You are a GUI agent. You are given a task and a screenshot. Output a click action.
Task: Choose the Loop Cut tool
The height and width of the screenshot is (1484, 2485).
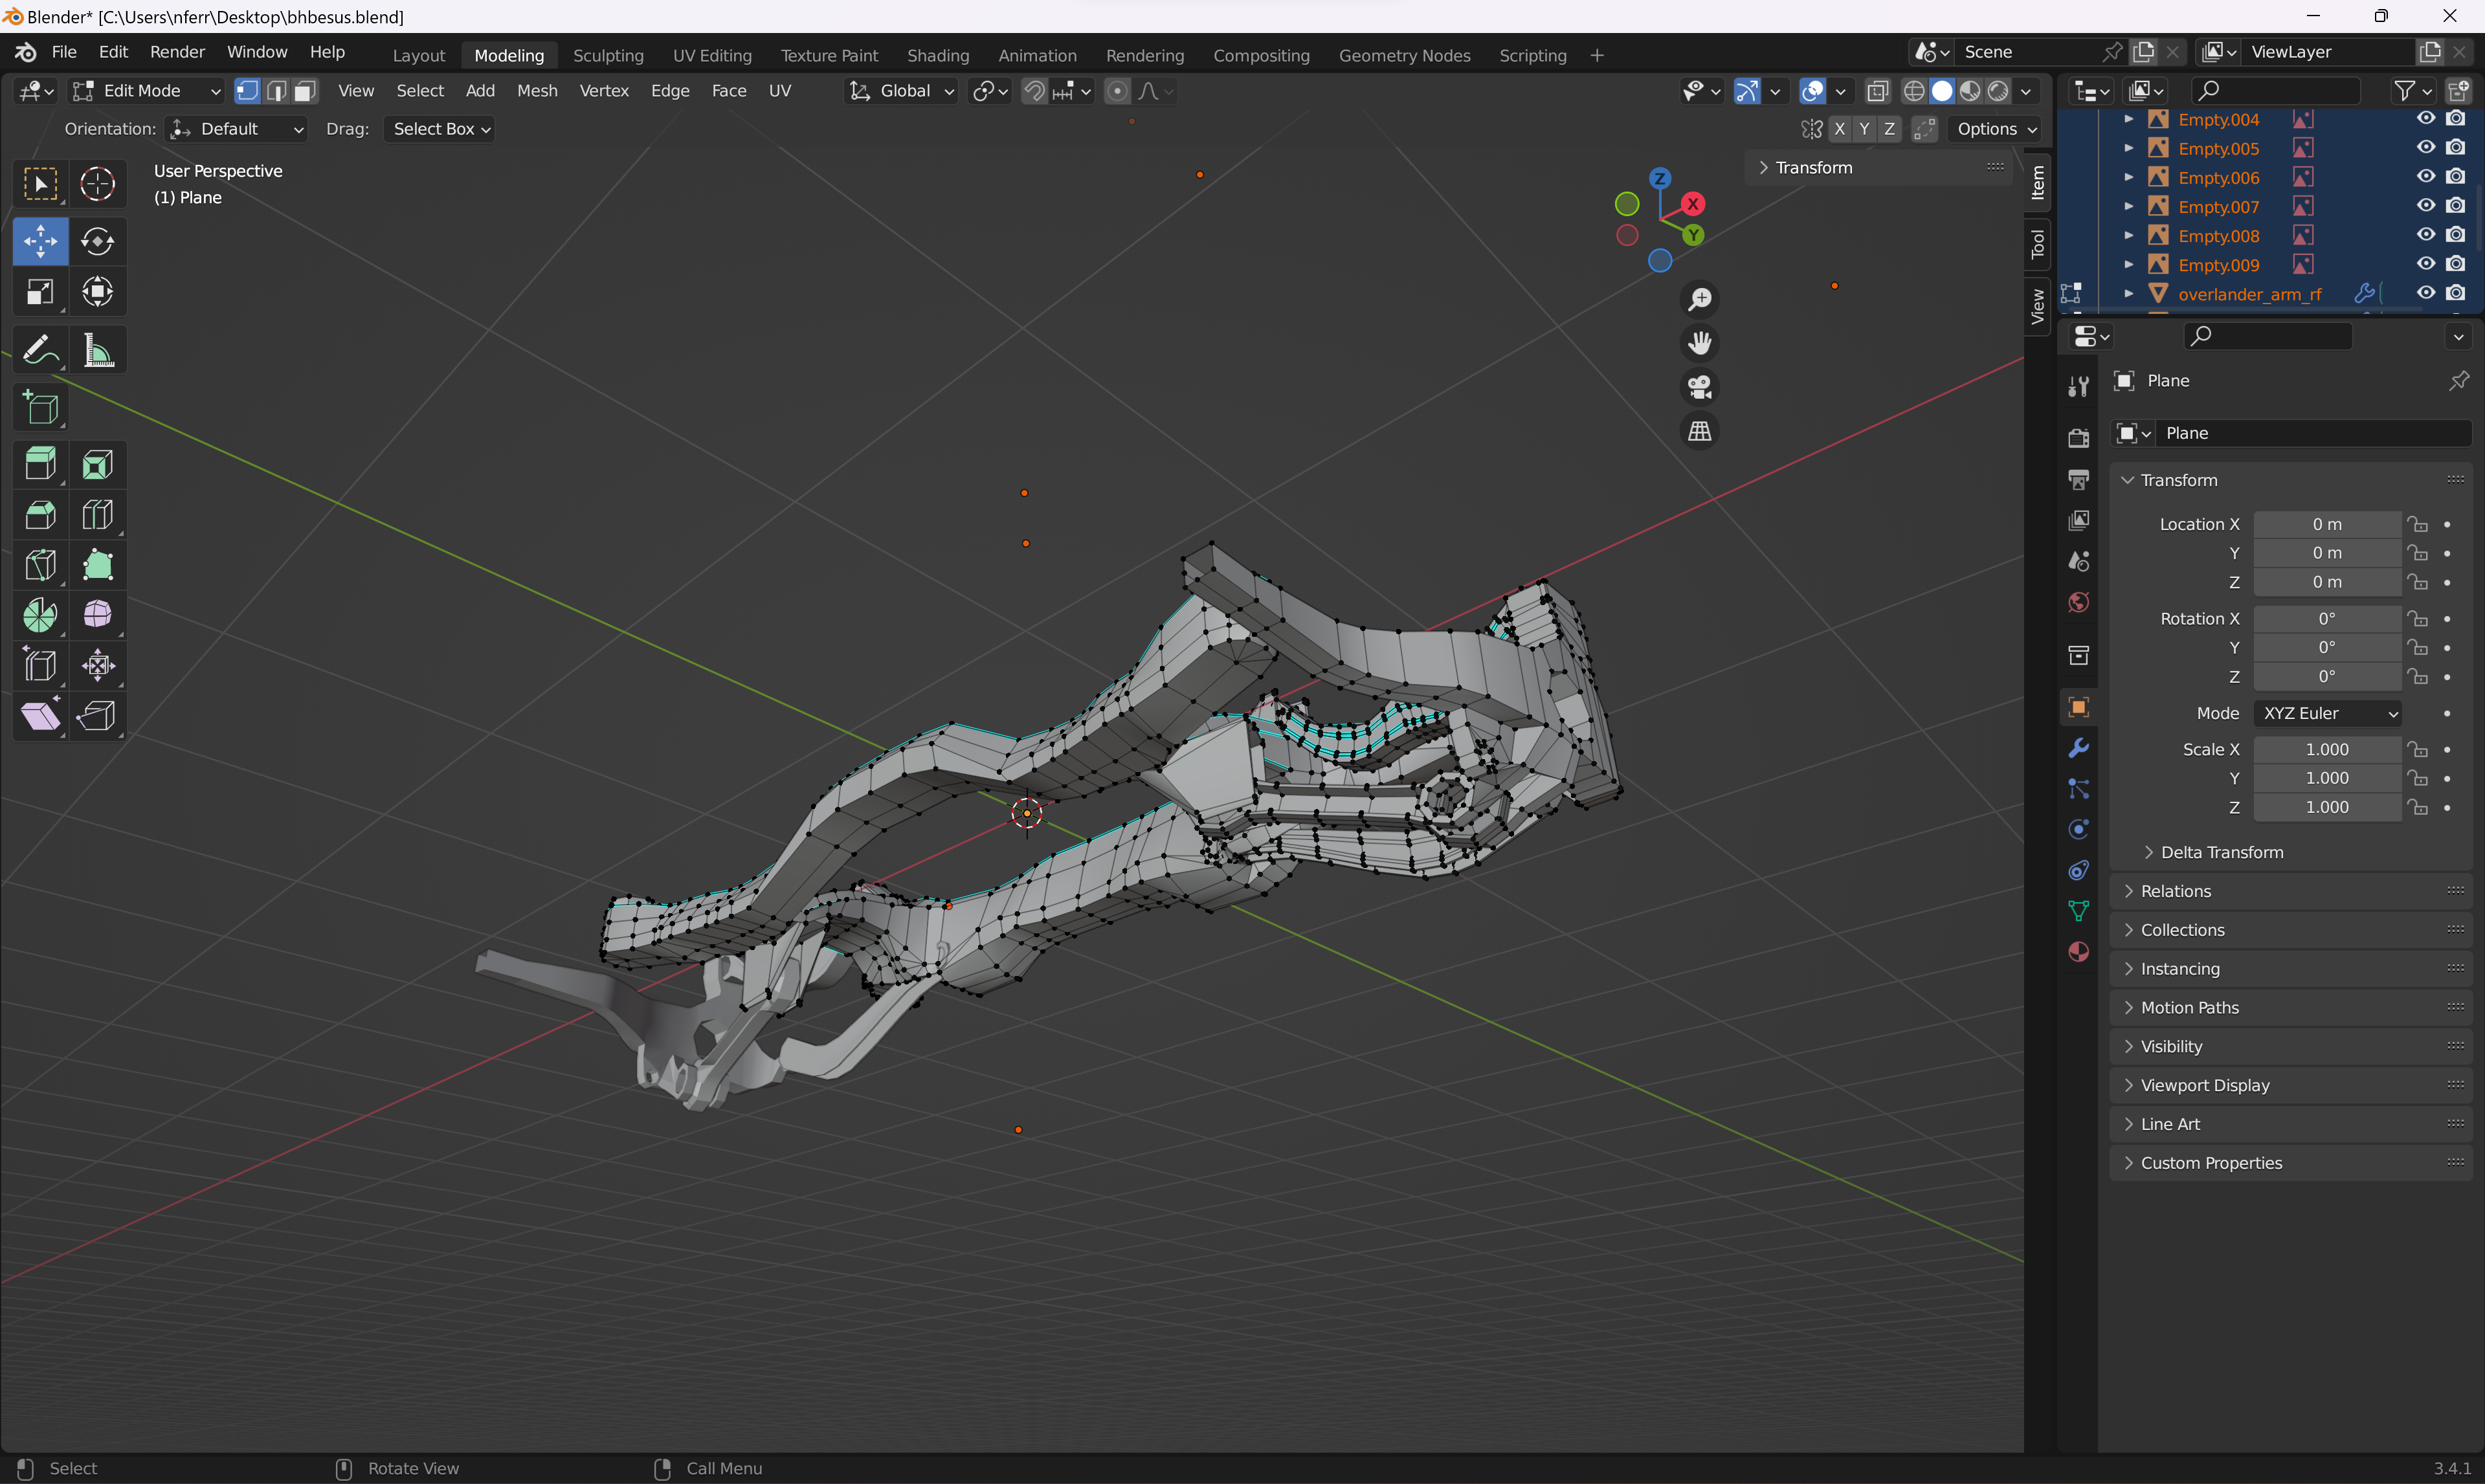[97, 515]
